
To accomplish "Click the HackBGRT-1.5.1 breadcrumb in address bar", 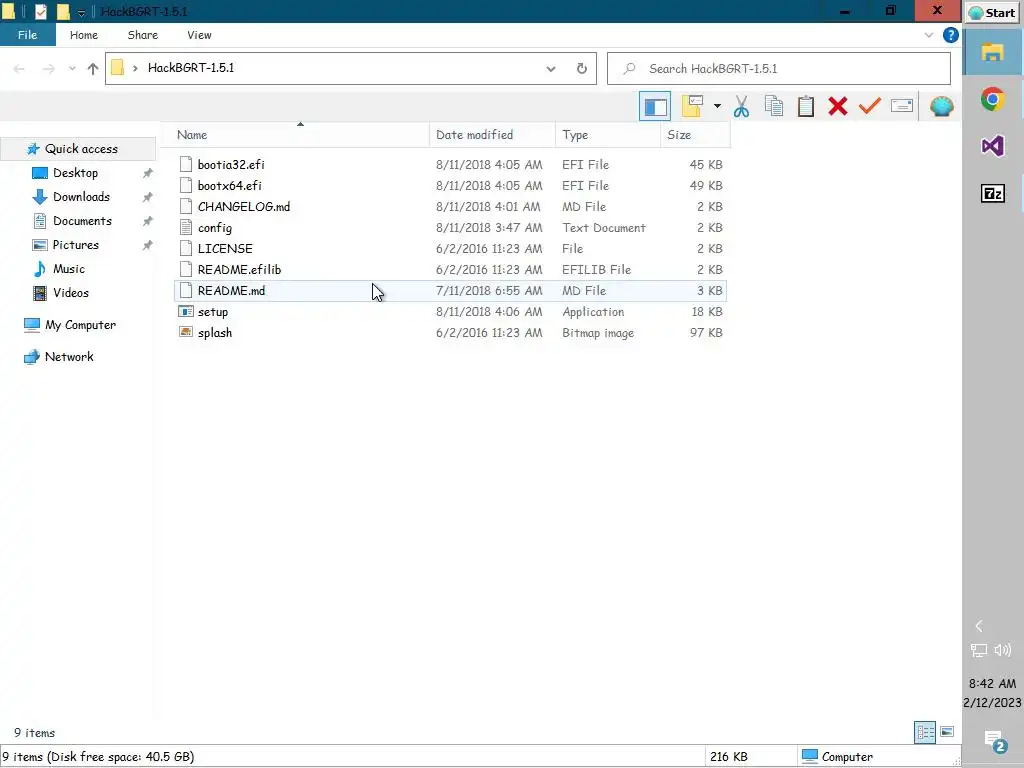I will click(191, 68).
